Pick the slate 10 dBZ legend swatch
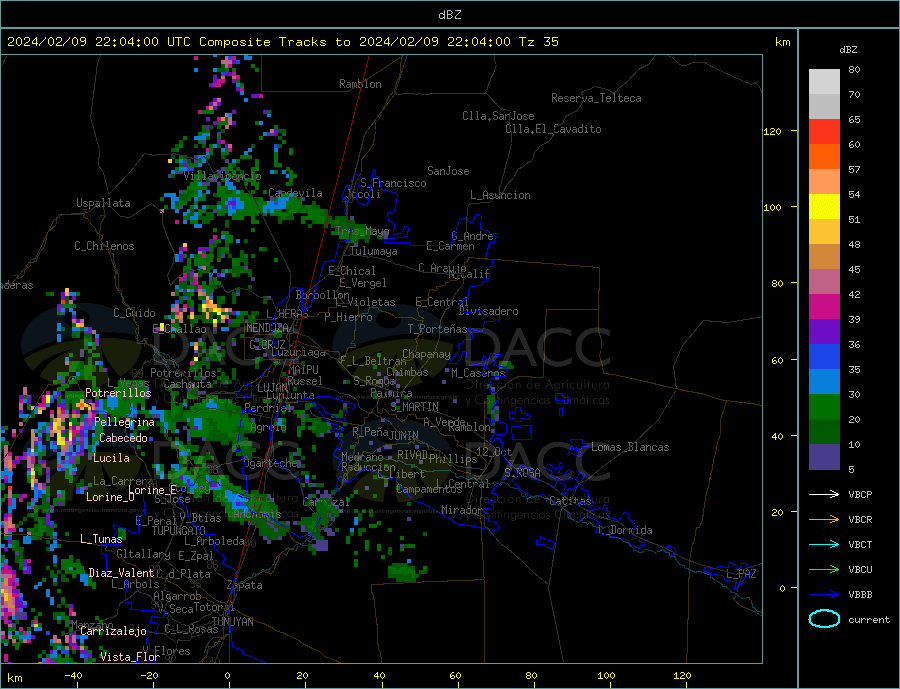Screen dimensions: 900x689 click(824, 457)
